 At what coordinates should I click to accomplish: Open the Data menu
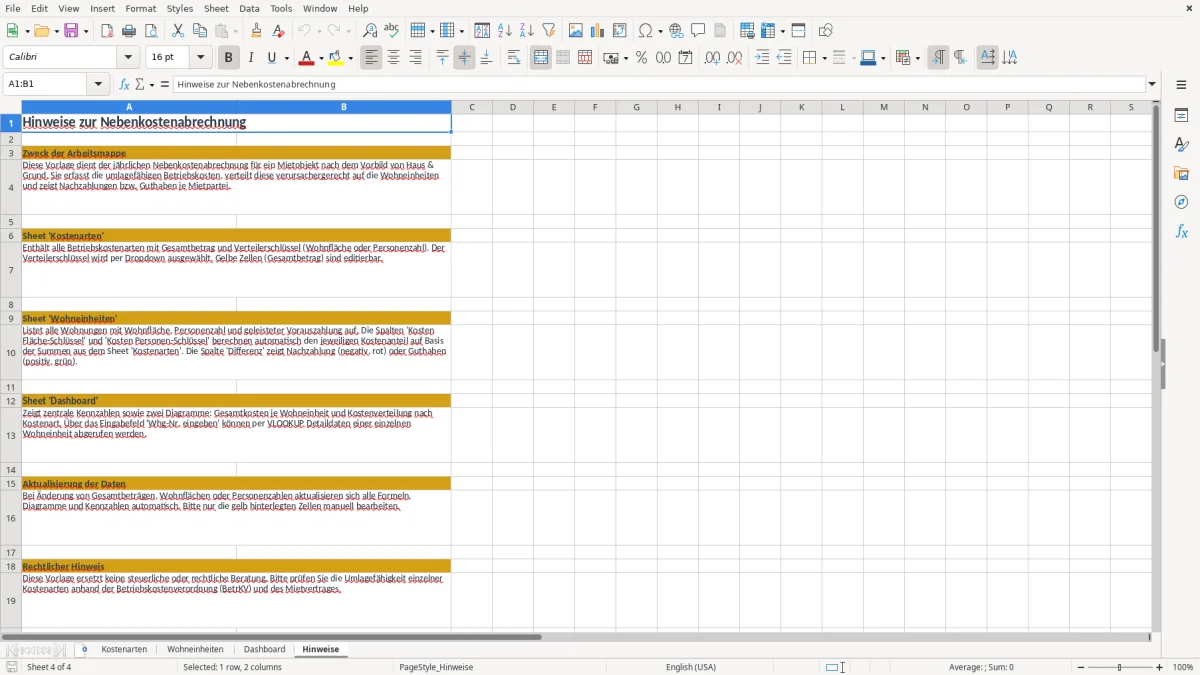[x=249, y=8]
